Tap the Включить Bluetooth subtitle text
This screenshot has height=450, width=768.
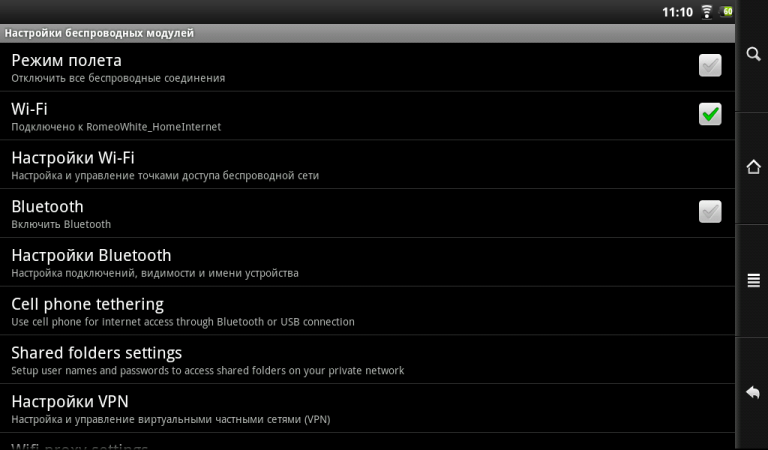click(61, 224)
